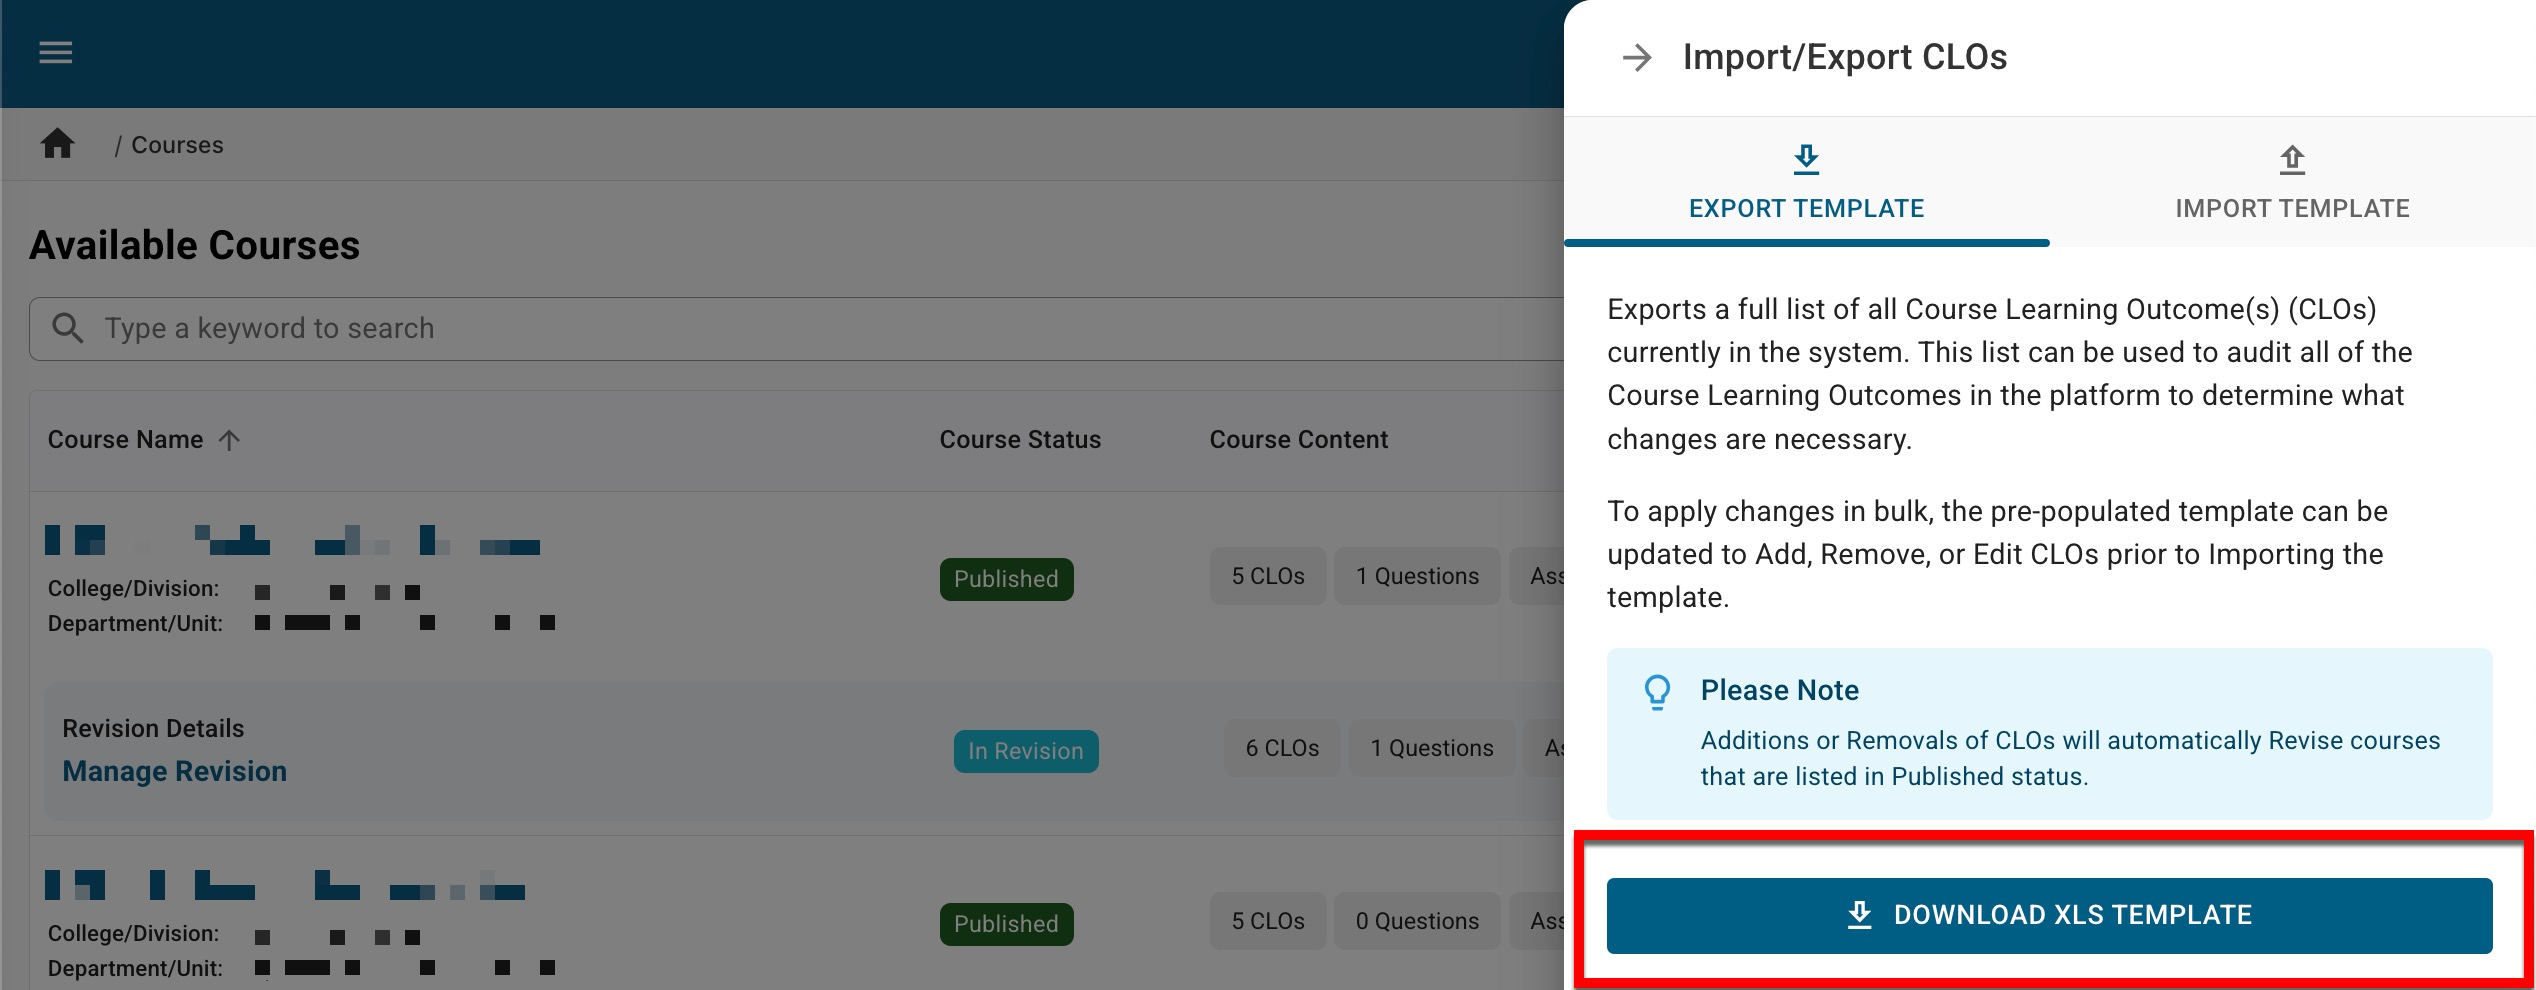Image resolution: width=2536 pixels, height=990 pixels.
Task: Sort by Course Name column header
Action: pos(125,440)
